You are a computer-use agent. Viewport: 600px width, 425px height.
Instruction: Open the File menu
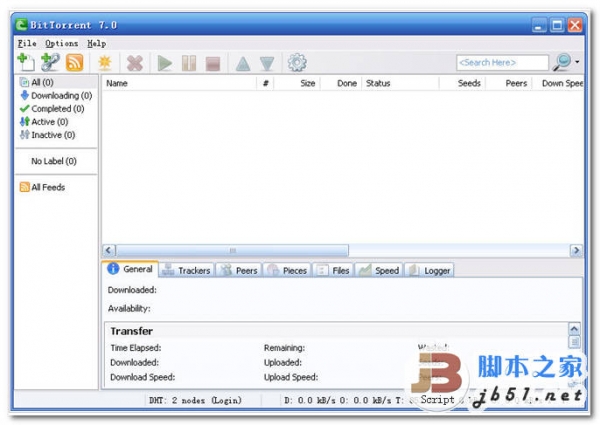click(x=27, y=43)
